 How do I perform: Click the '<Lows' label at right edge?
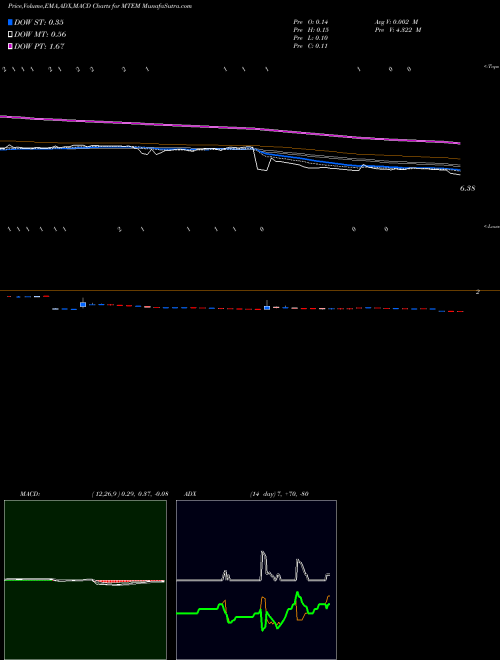(491, 226)
